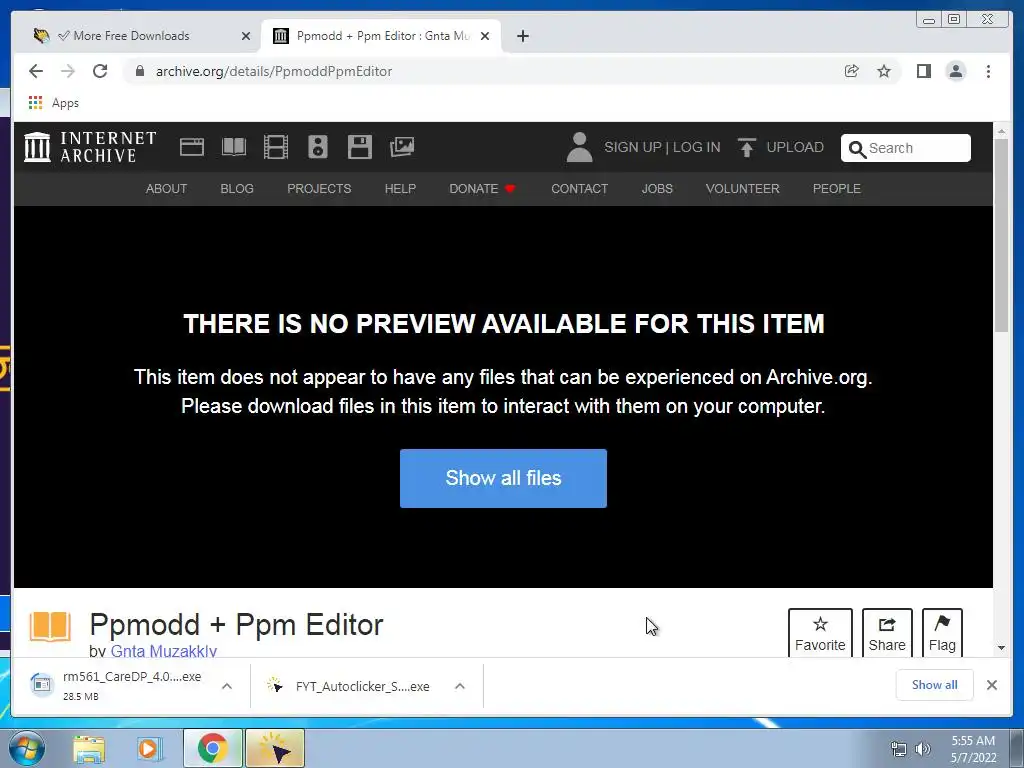
Task: Click the Favorite button
Action: tap(820, 633)
